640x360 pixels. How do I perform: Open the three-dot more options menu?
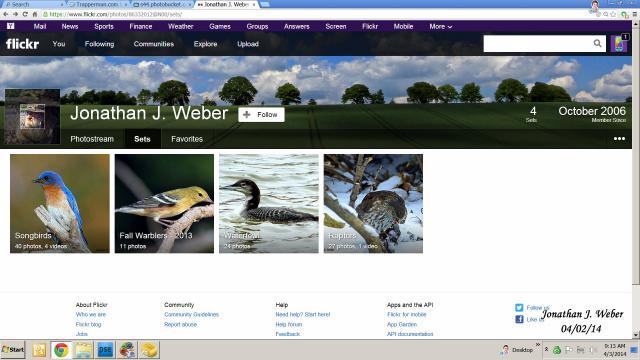[619, 139]
